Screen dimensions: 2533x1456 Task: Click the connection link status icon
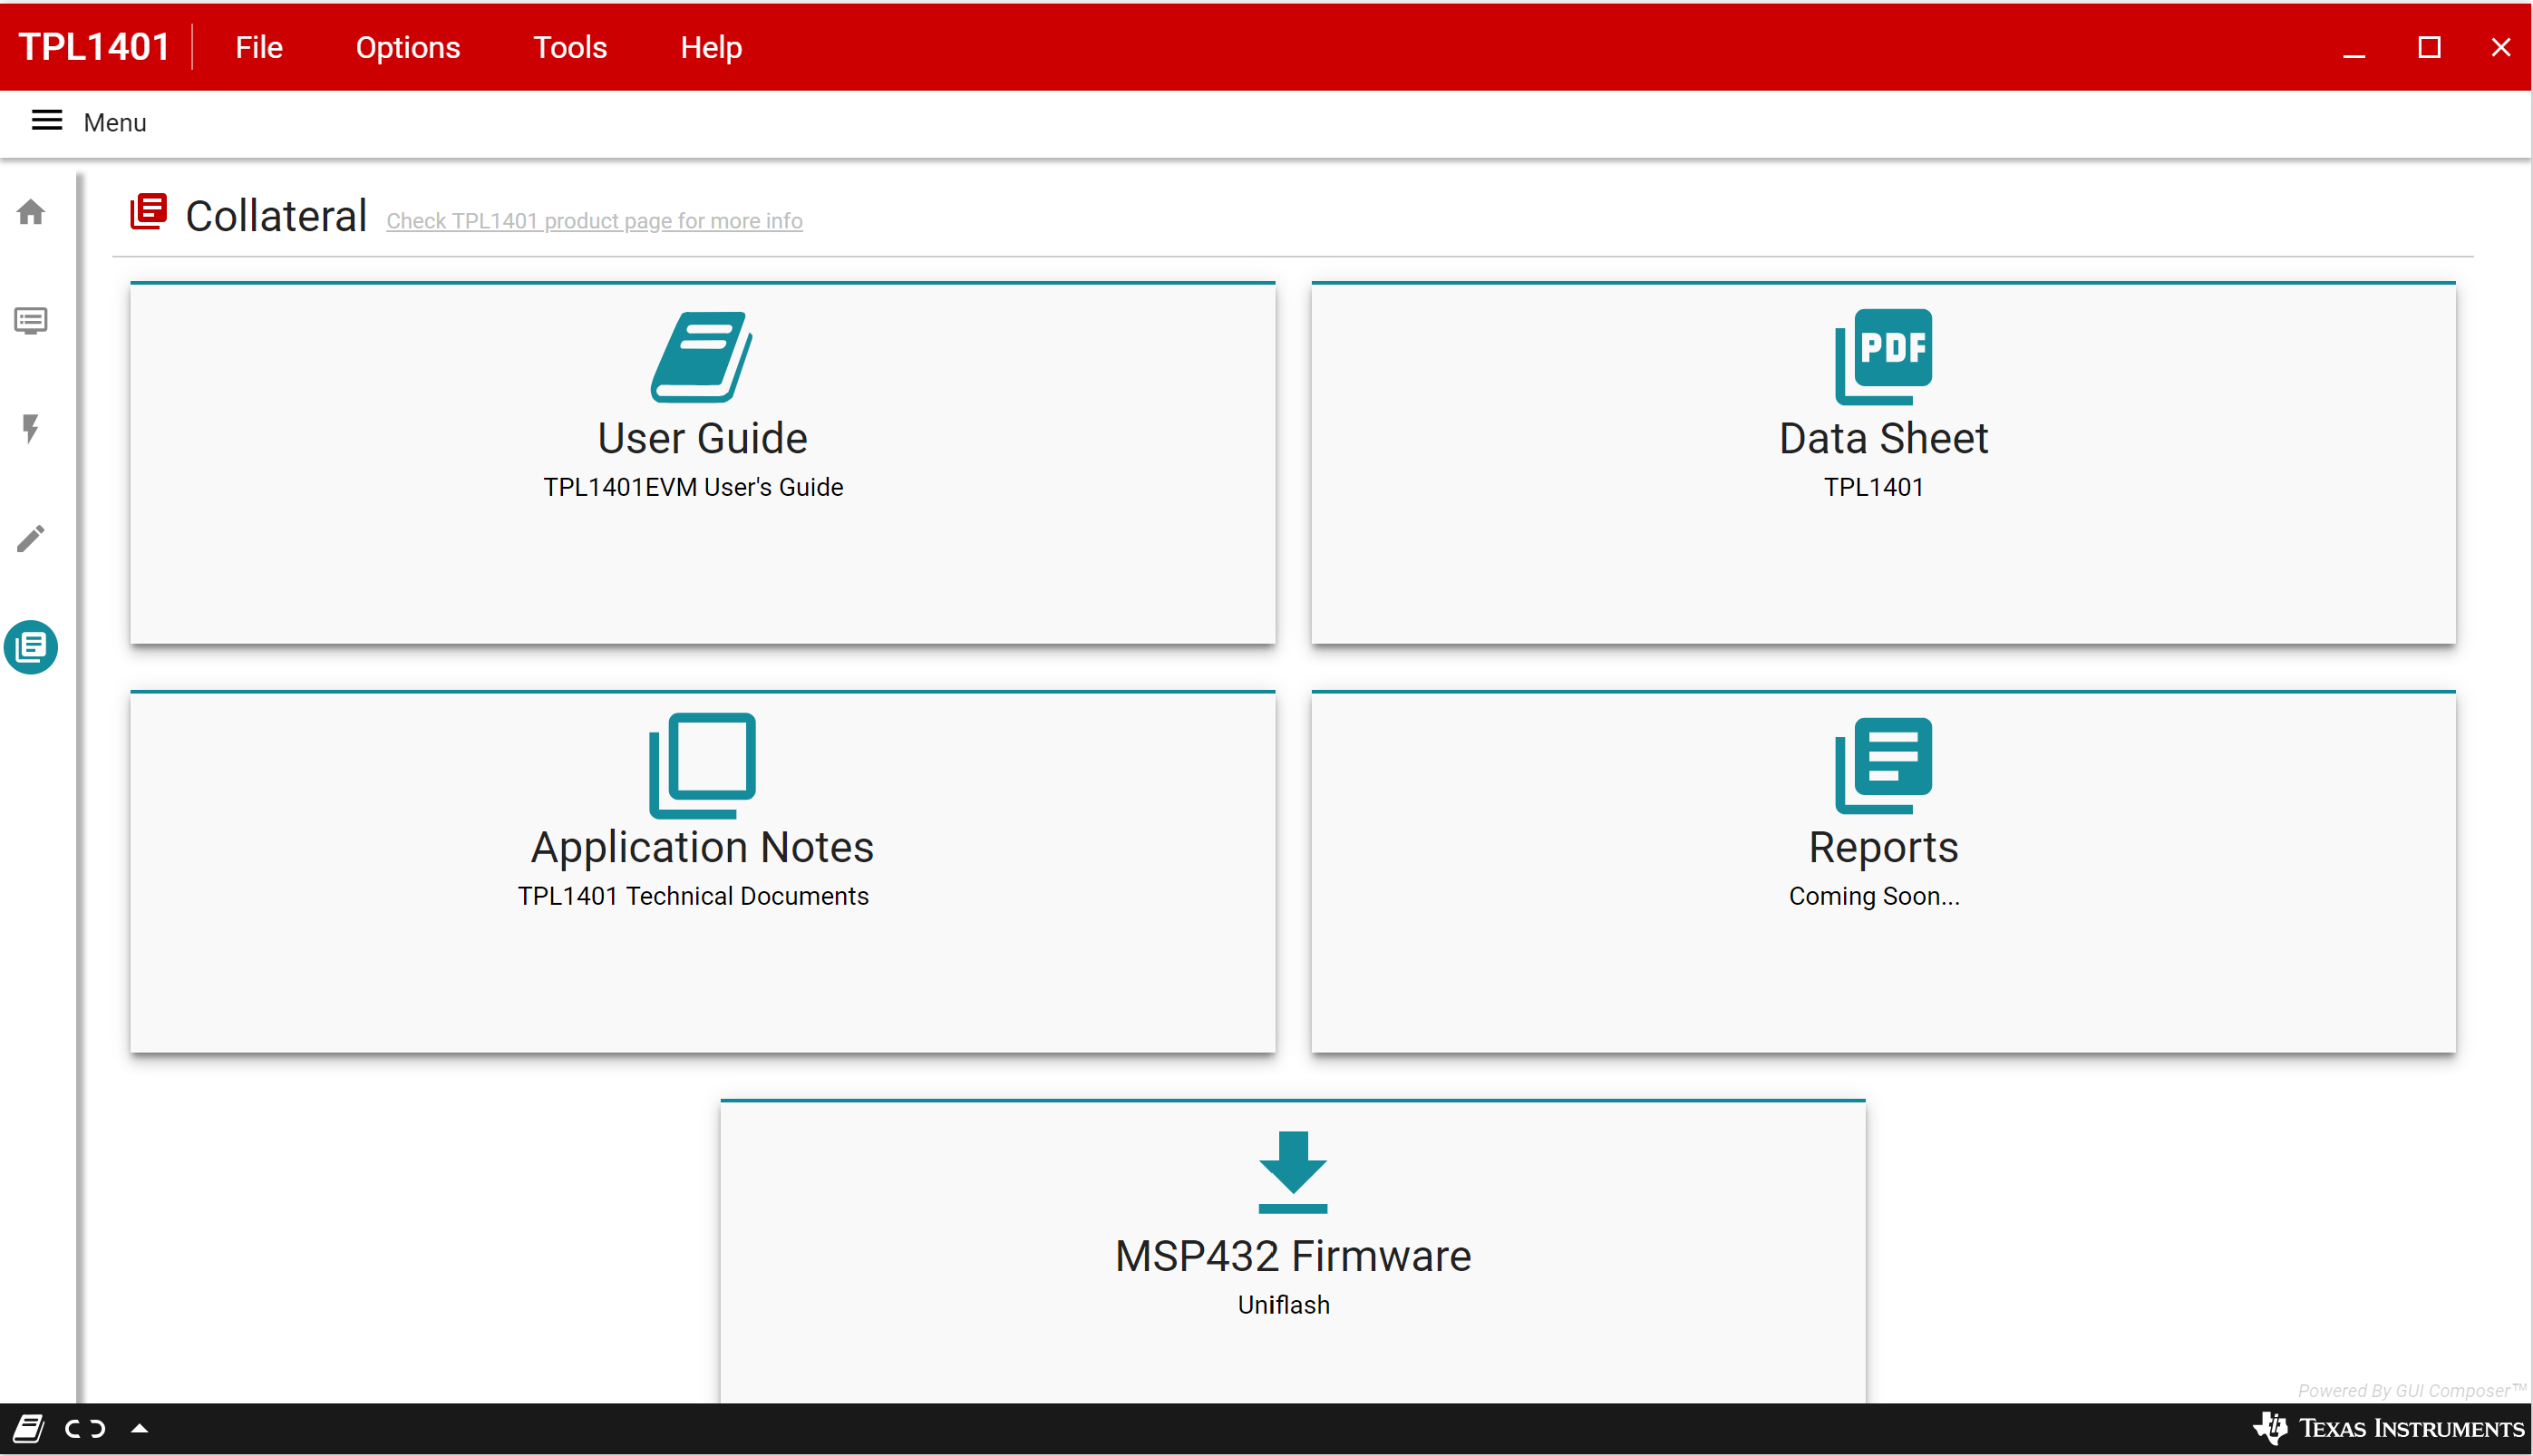point(85,1428)
